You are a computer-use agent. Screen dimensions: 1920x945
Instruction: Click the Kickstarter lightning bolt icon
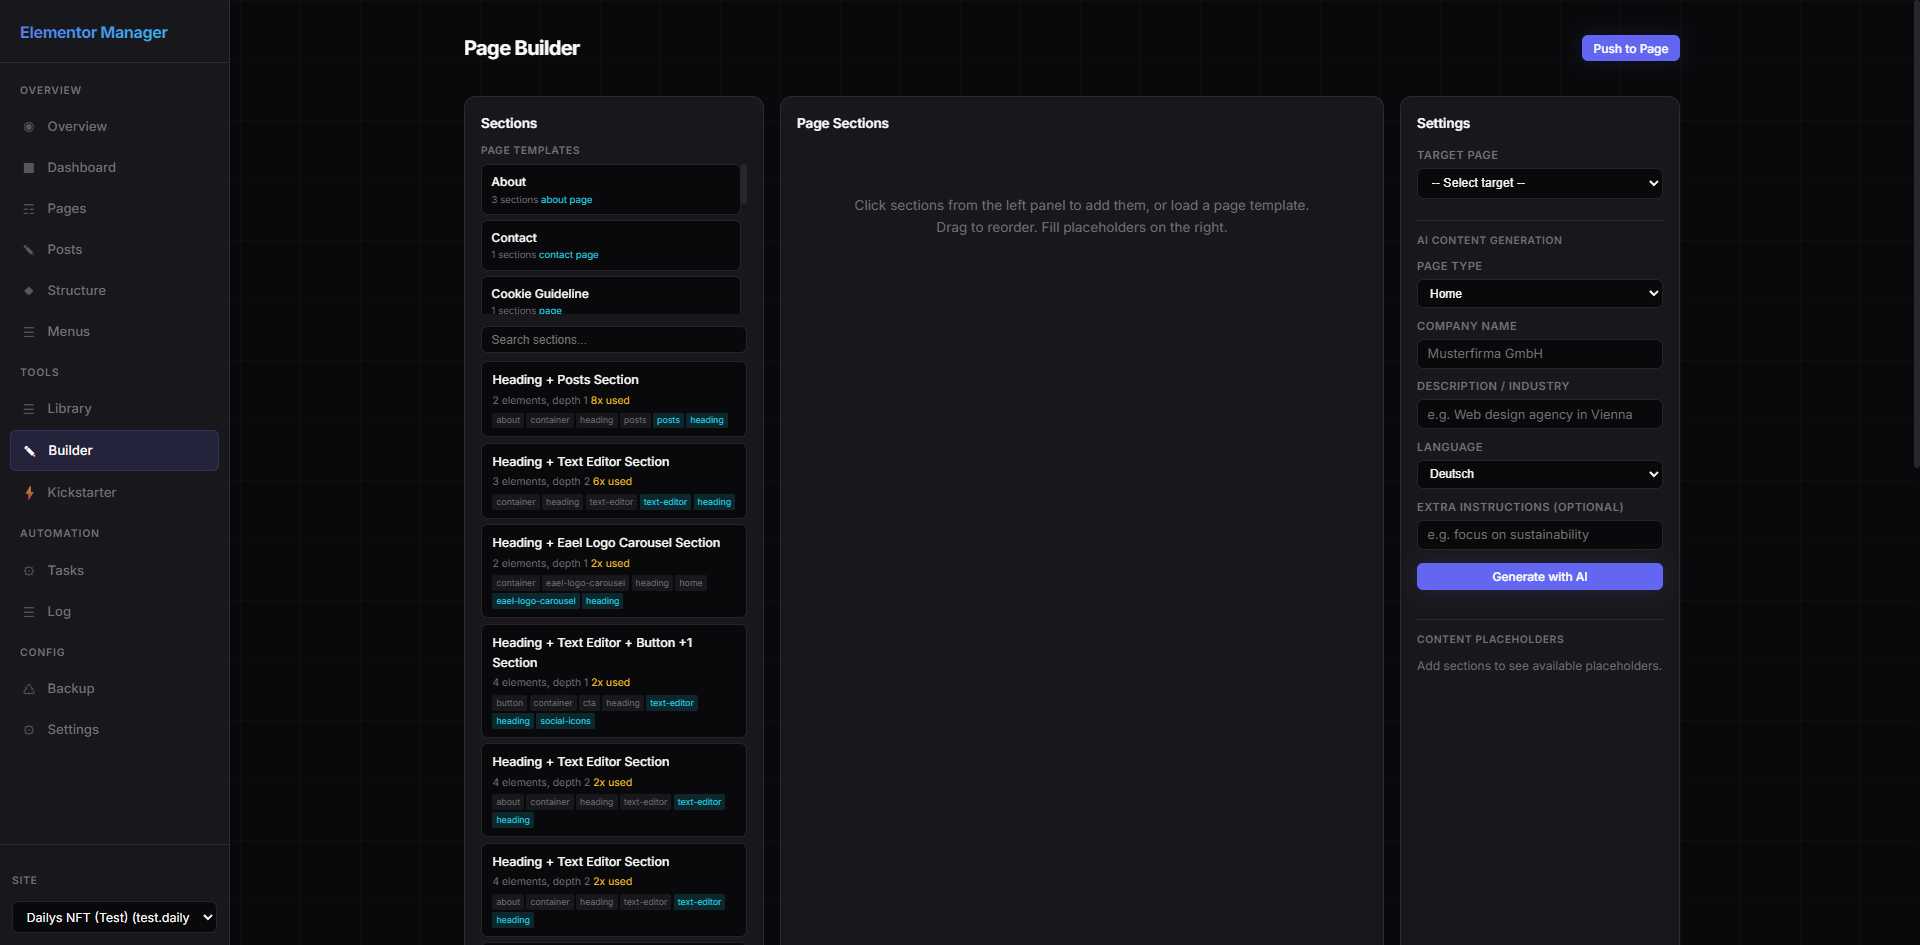coord(29,493)
